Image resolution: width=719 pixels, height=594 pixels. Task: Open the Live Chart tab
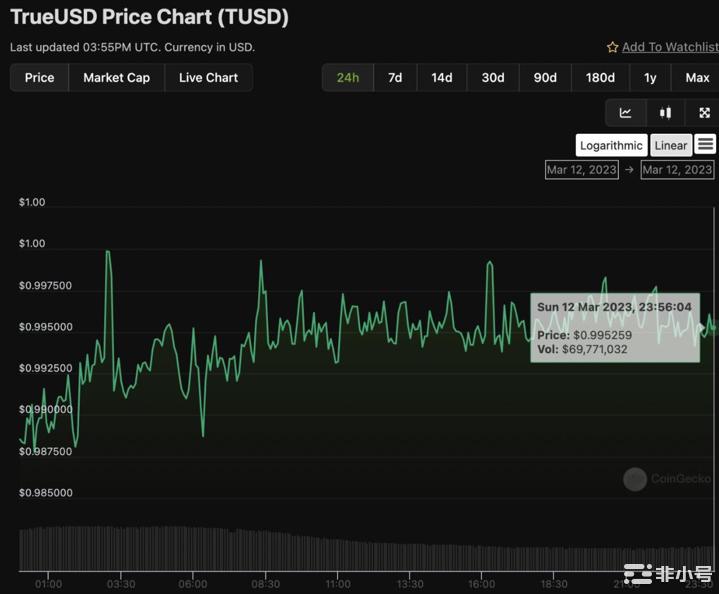[208, 78]
